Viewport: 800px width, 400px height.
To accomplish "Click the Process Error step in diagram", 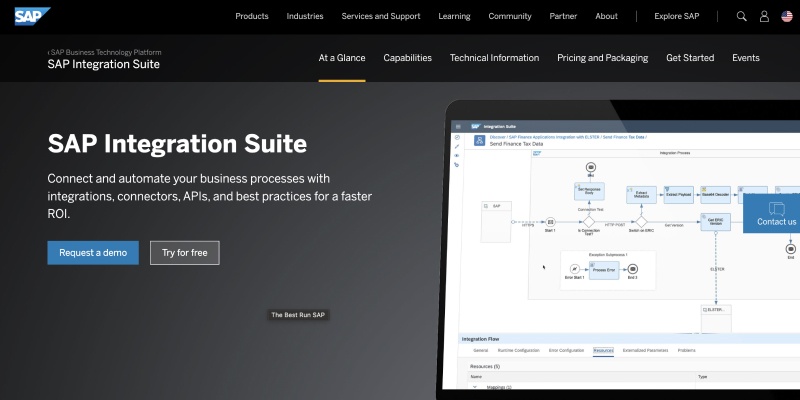I will point(604,270).
